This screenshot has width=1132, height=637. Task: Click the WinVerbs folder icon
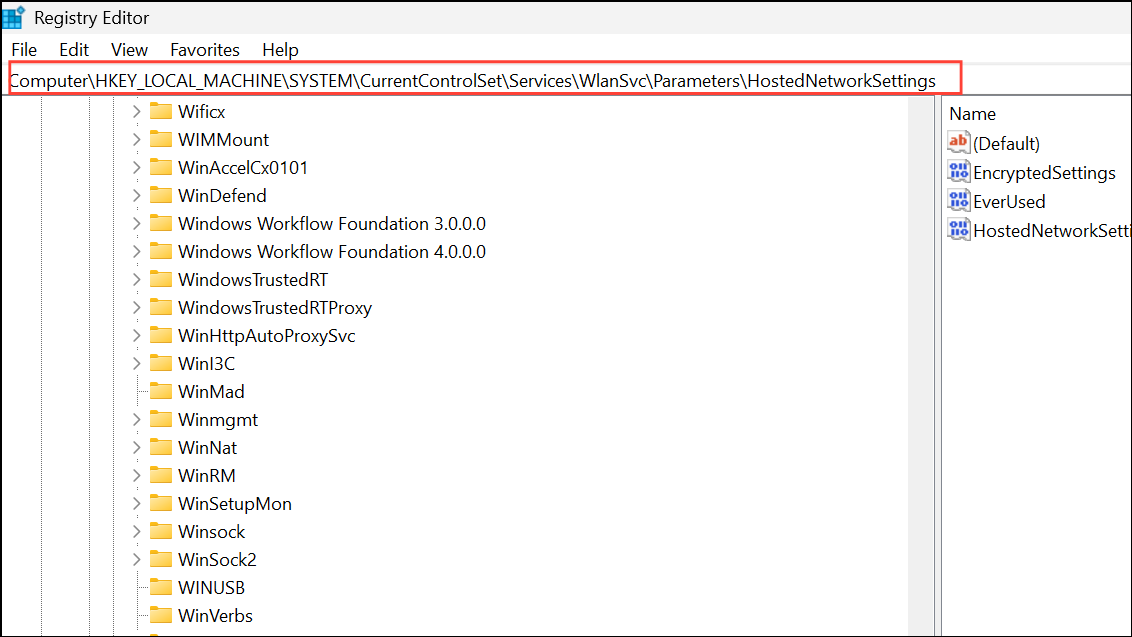tap(160, 615)
